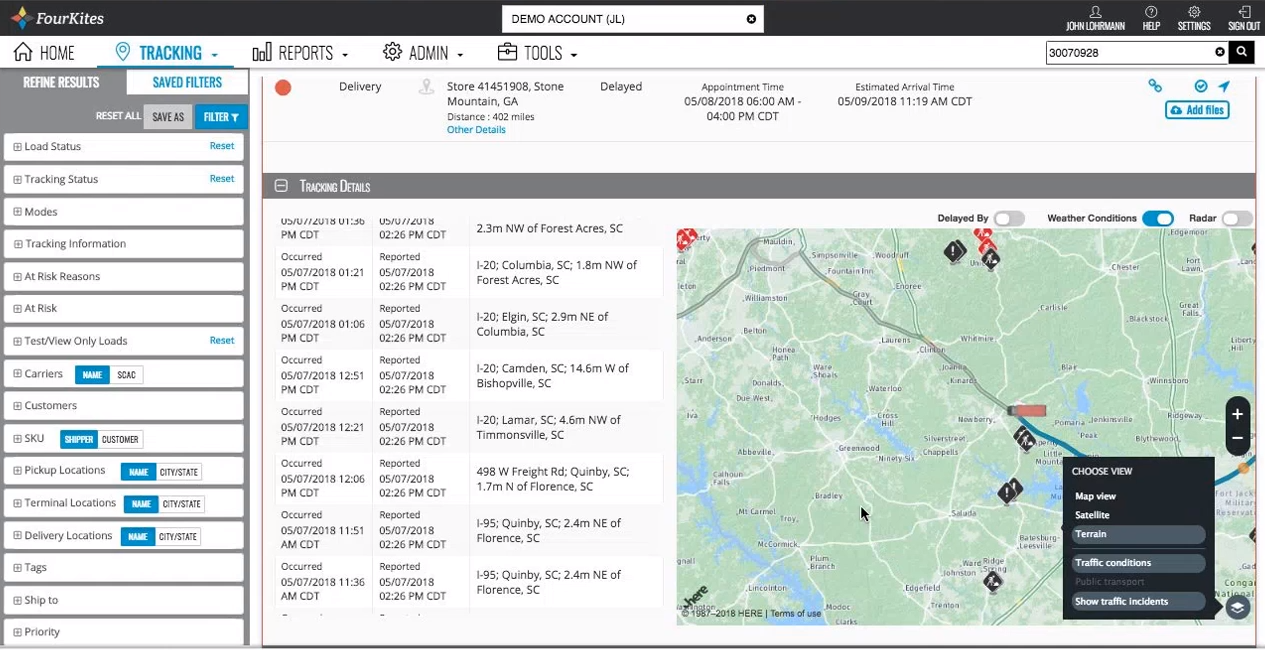The image size is (1265, 650).
Task: Turn off Weather Conditions switch
Action: click(1158, 218)
